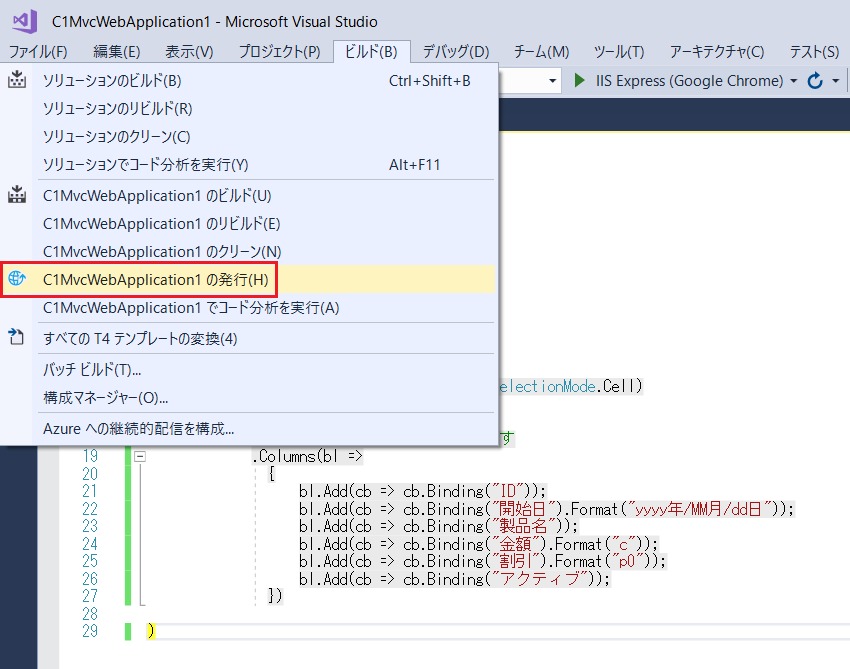This screenshot has width=850, height=669.
Task: Click the C1MvcWebApplication1 build icon
Action: pos(17,195)
